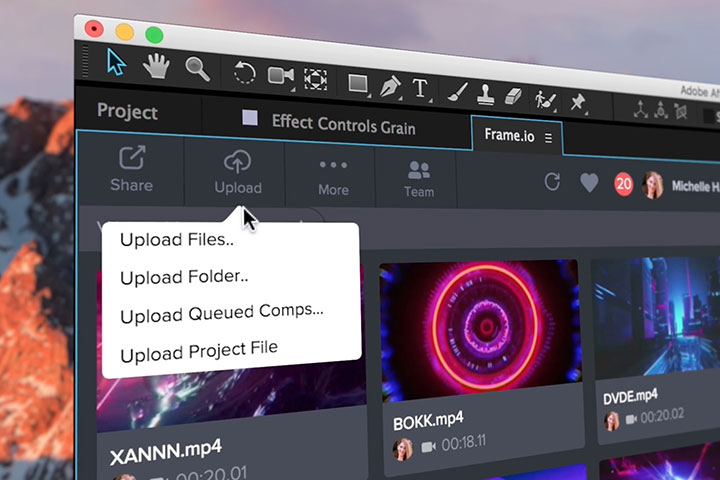Screen dimensions: 720x480
Task: Select the Rectangle shape tool
Action: pos(358,84)
